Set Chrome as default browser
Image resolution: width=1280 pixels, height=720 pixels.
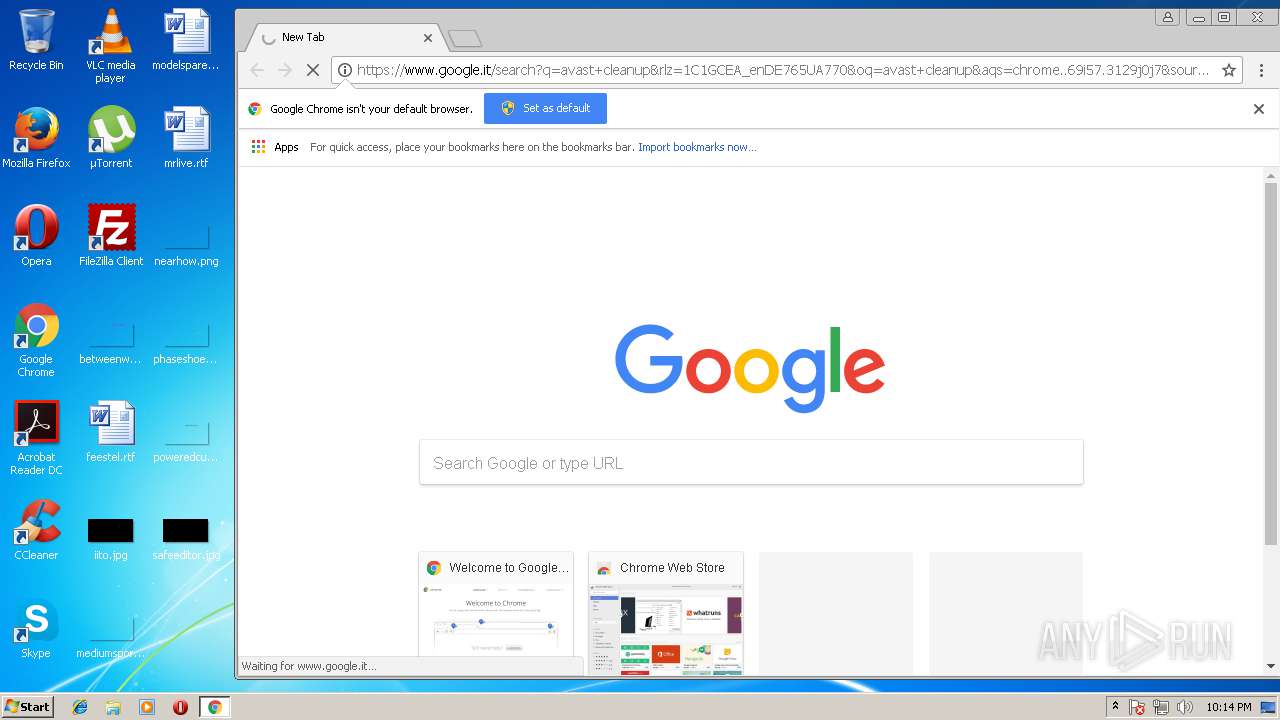click(x=545, y=108)
